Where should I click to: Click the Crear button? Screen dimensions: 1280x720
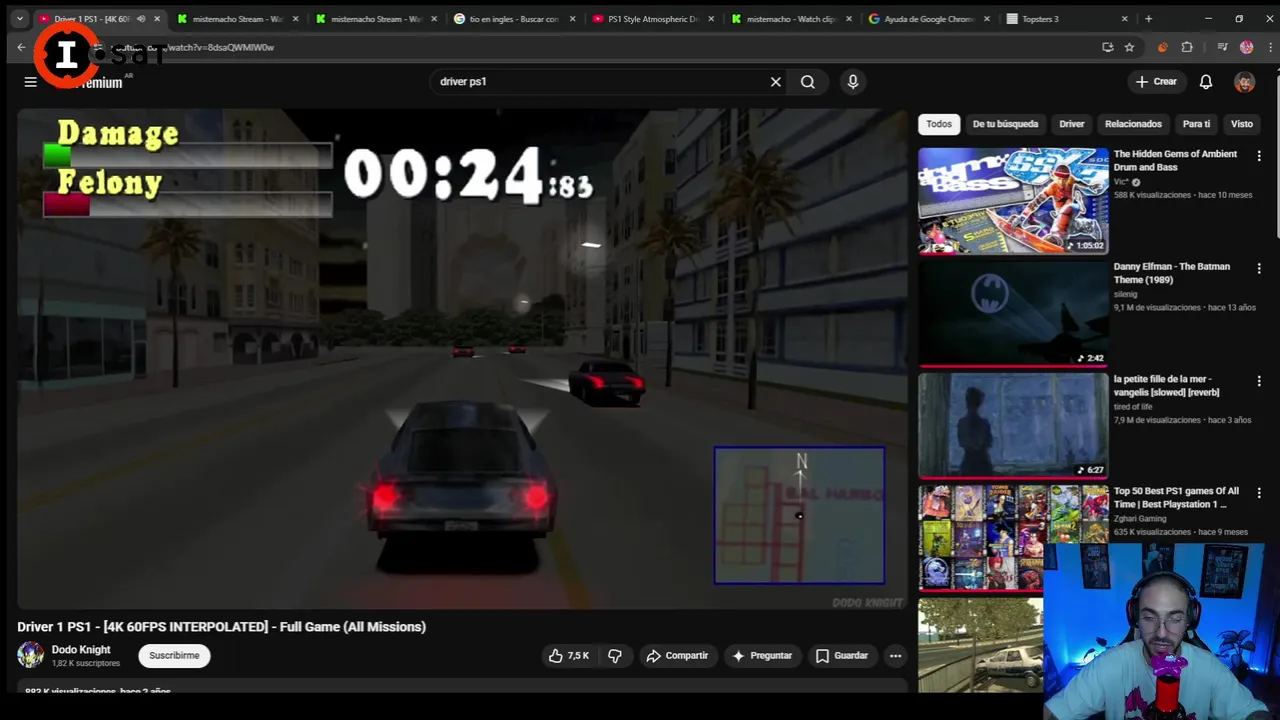1157,82
